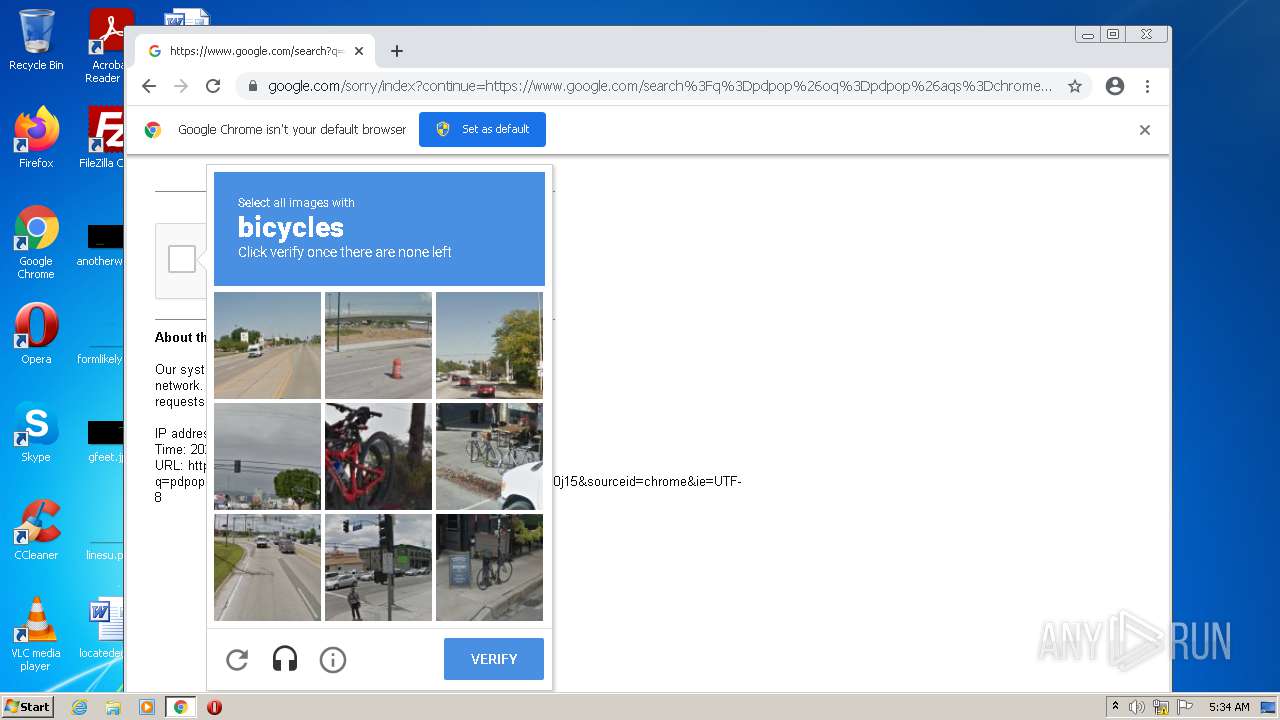Tick the reCAPTCHA robot checkbox
Image resolution: width=1280 pixels, height=720 pixels.
pos(182,259)
